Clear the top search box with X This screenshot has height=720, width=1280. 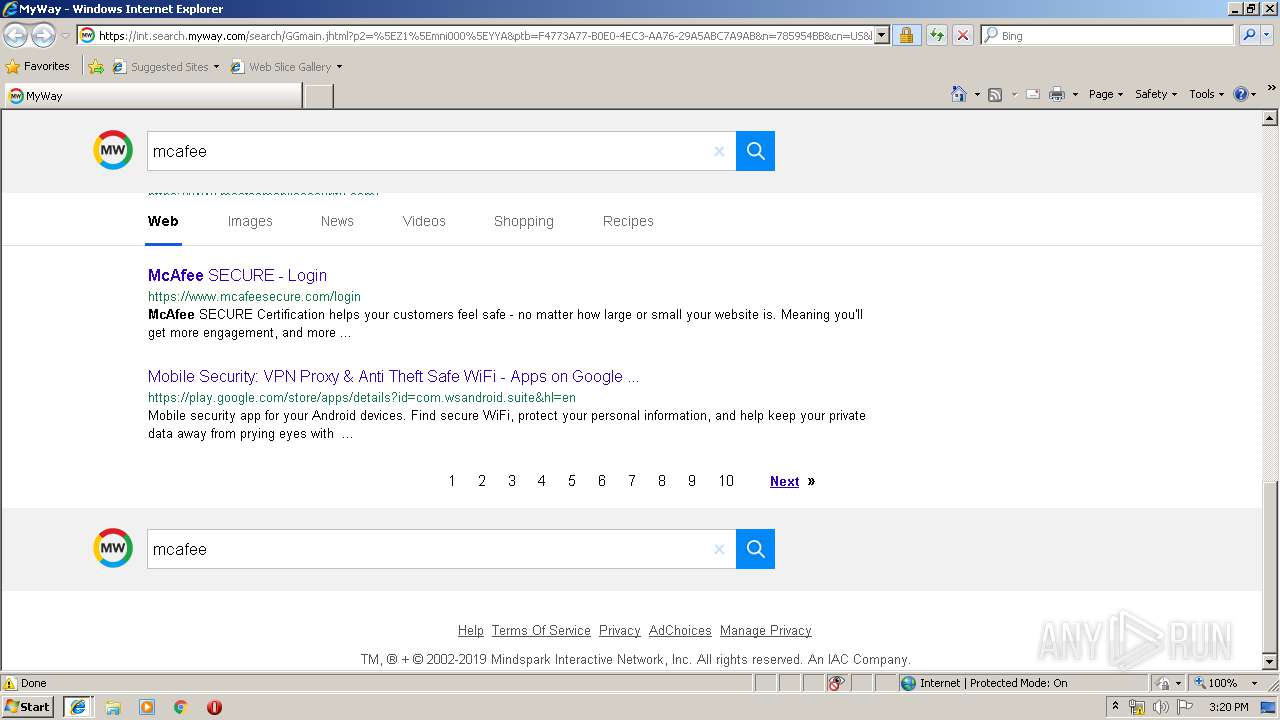(718, 151)
